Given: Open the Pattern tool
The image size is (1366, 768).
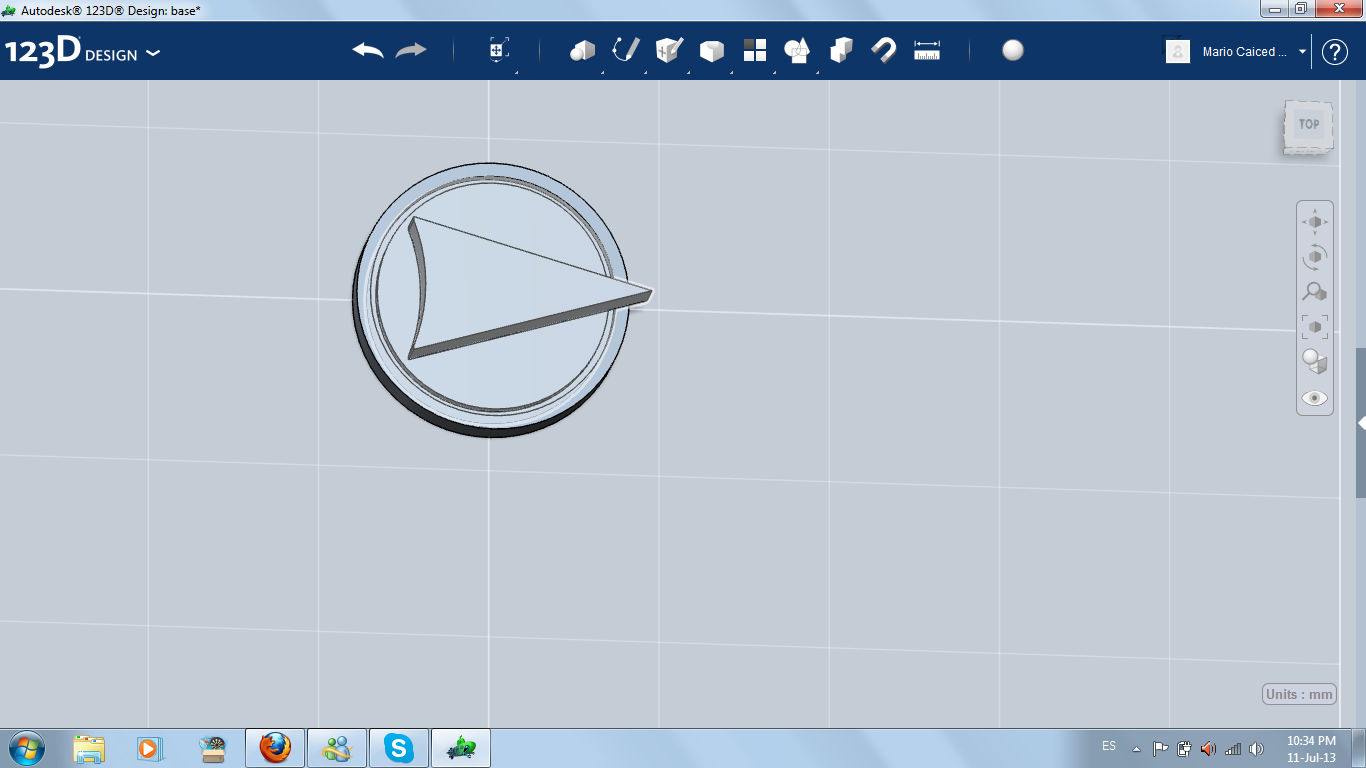Looking at the screenshot, I should [x=755, y=50].
